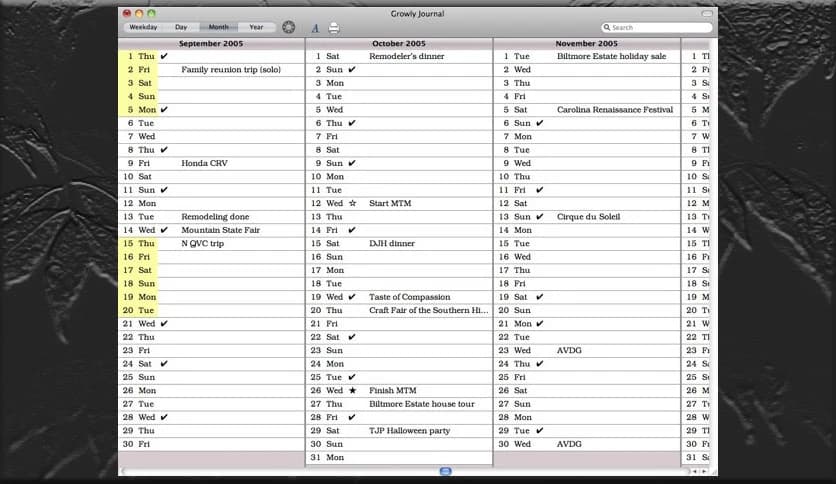The image size is (836, 484).
Task: Open the 'Finish MTM' entry
Action: pyautogui.click(x=393, y=390)
